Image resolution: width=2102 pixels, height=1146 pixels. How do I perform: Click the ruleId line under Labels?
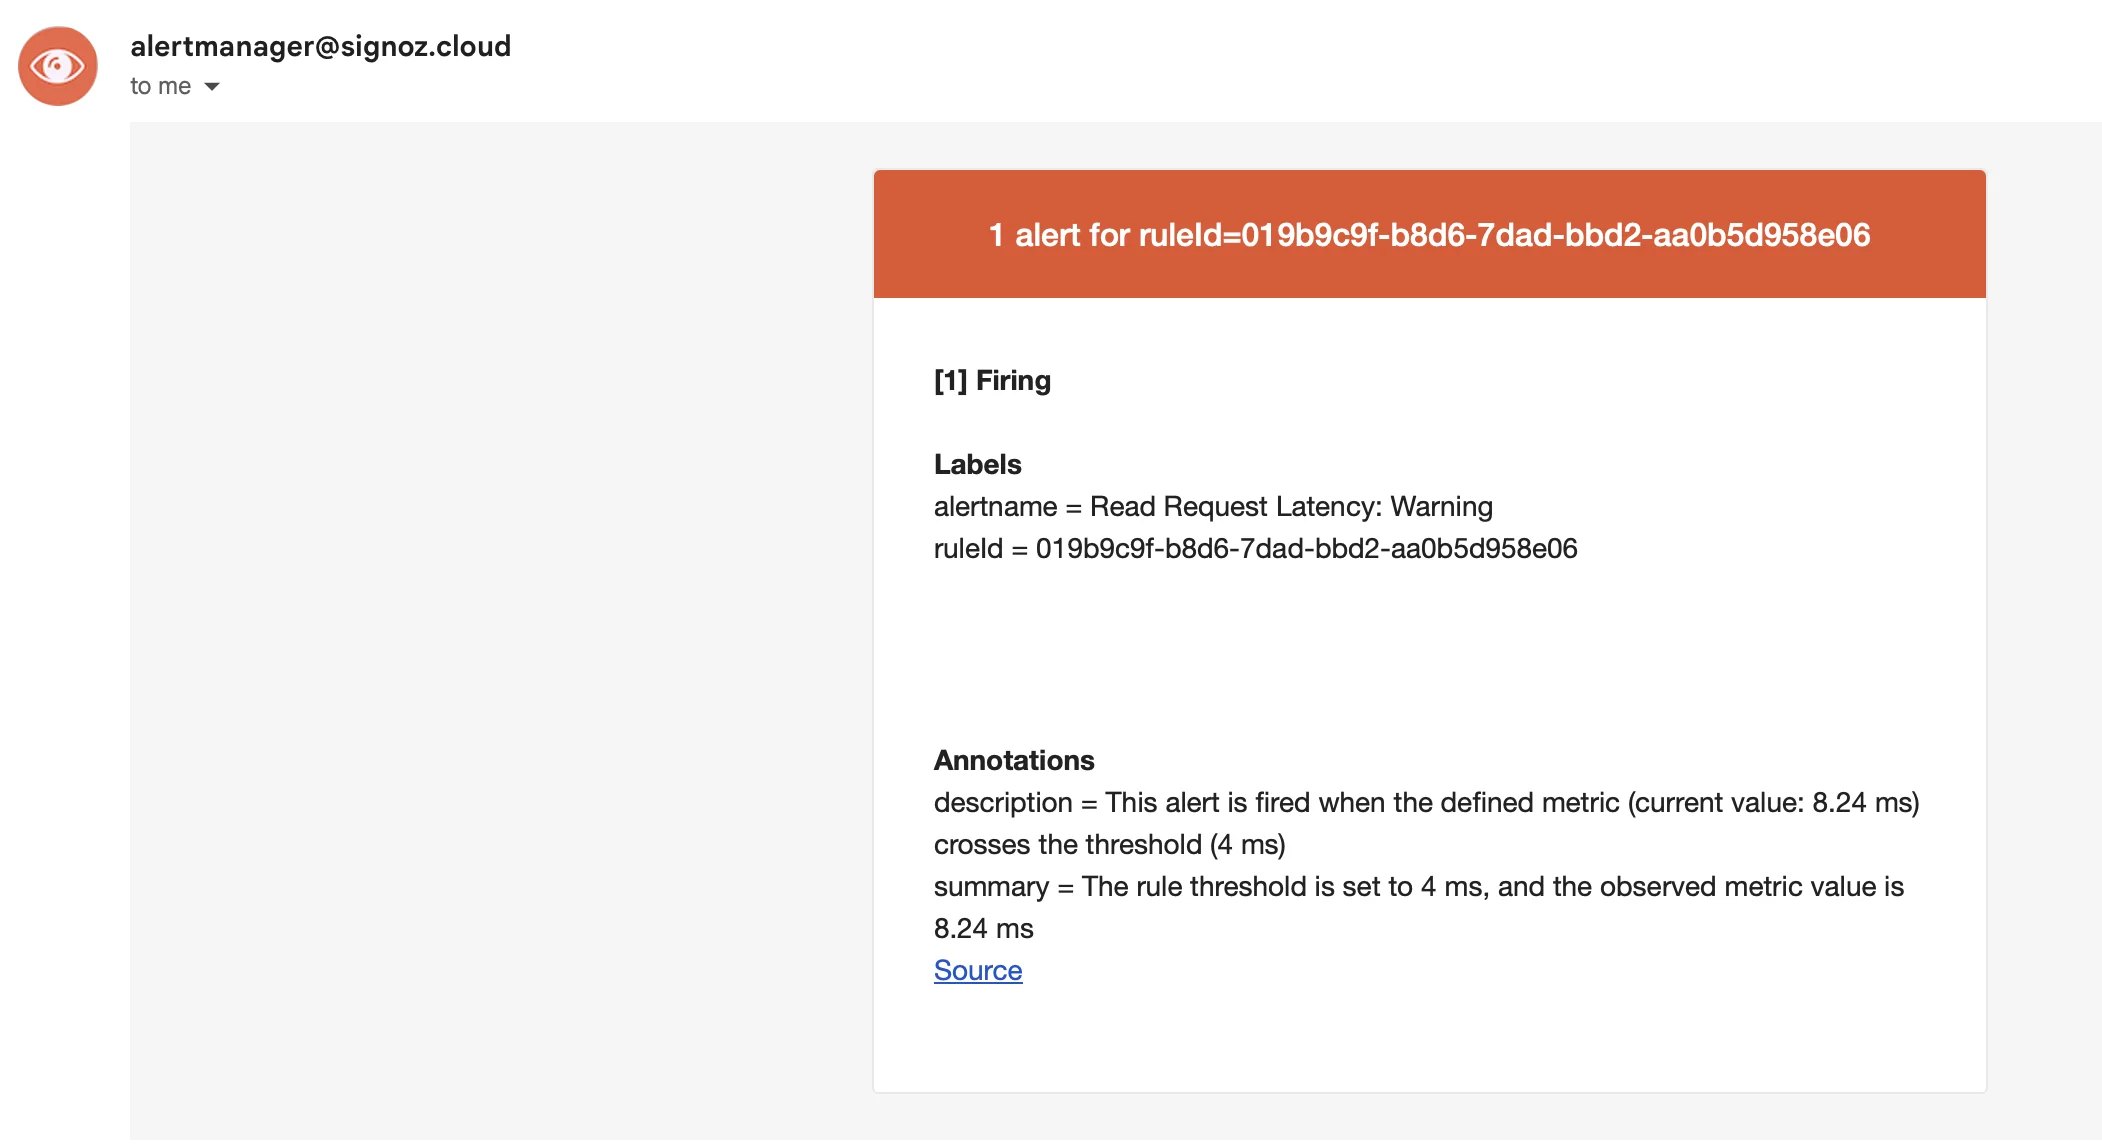(1255, 549)
